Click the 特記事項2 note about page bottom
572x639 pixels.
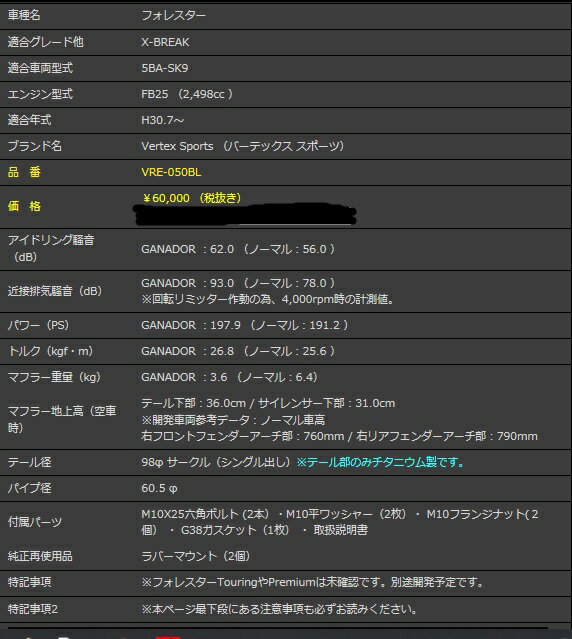point(279,609)
